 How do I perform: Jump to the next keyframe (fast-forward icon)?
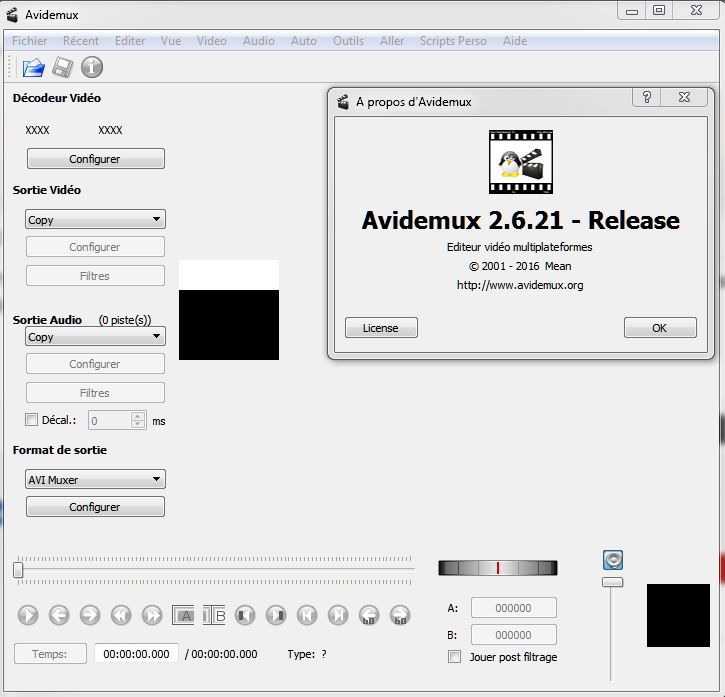click(152, 615)
